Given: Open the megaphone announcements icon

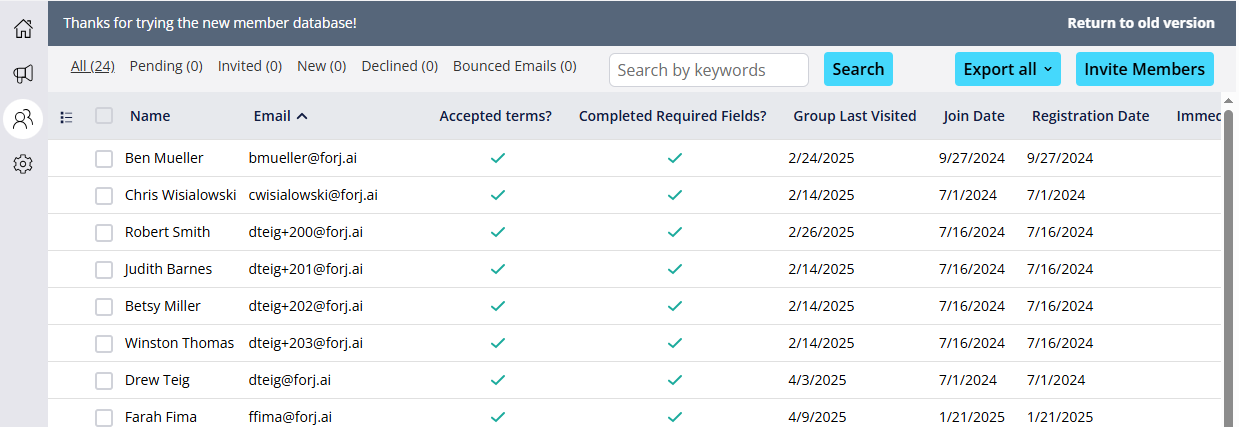Looking at the screenshot, I should 23,74.
